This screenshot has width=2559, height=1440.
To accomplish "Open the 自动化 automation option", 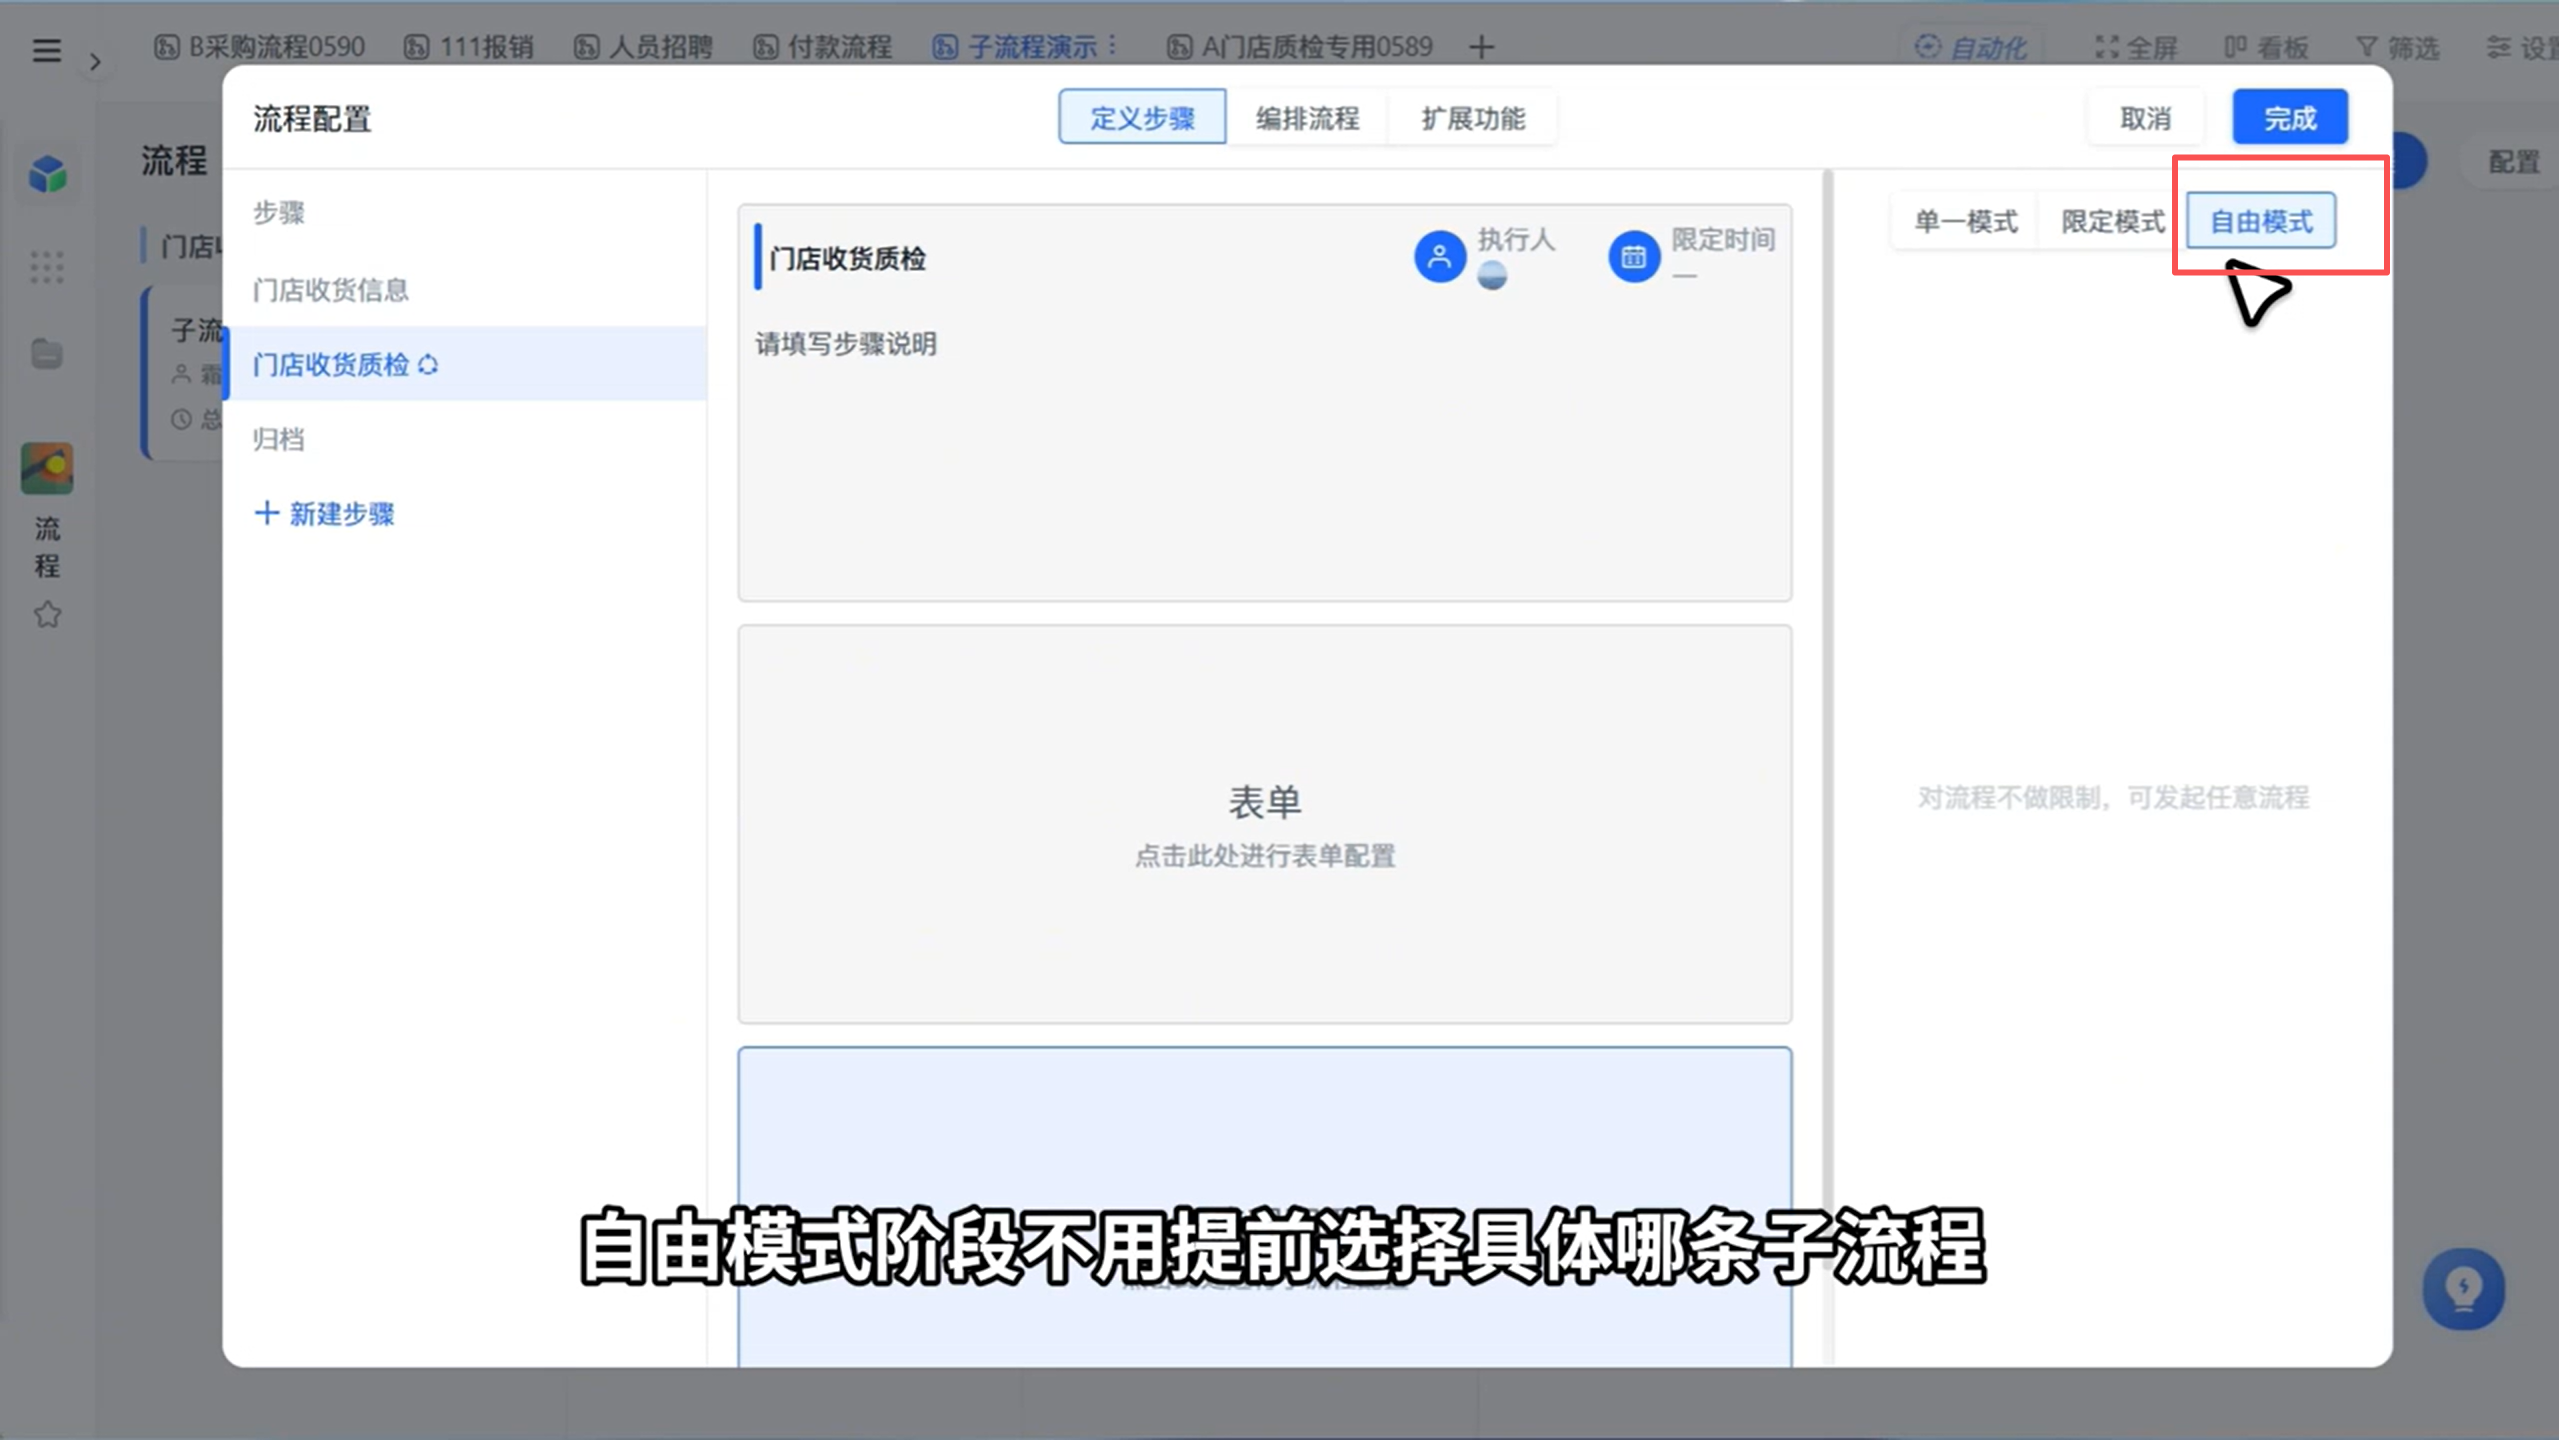I will [x=1970, y=47].
